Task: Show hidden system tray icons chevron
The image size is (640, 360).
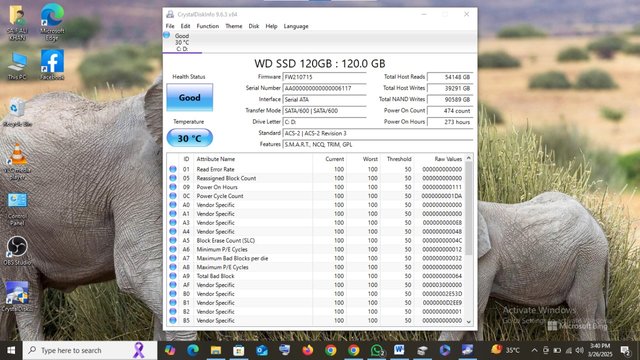Action: click(x=534, y=350)
